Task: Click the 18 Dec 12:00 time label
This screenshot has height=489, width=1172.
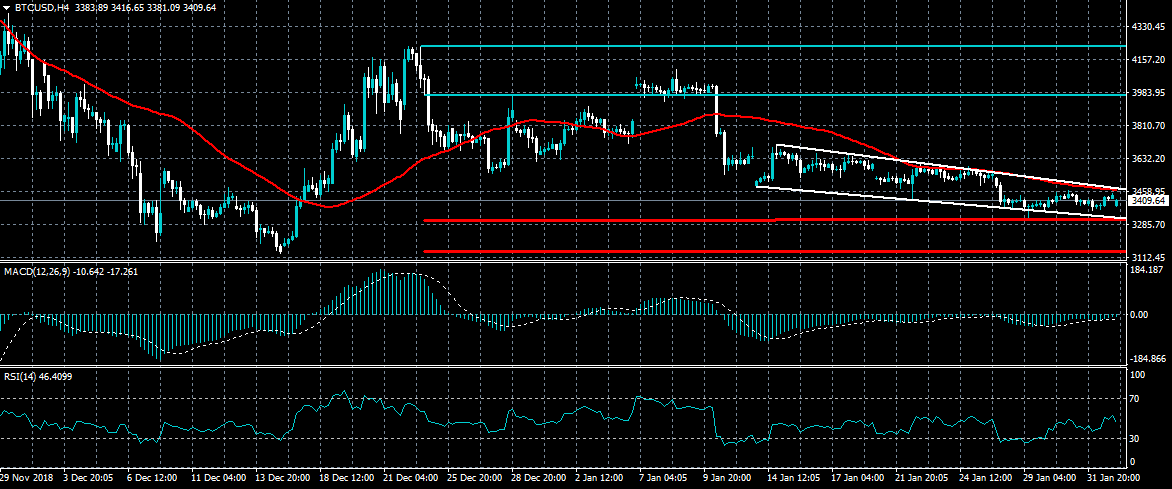Action: pyautogui.click(x=349, y=477)
